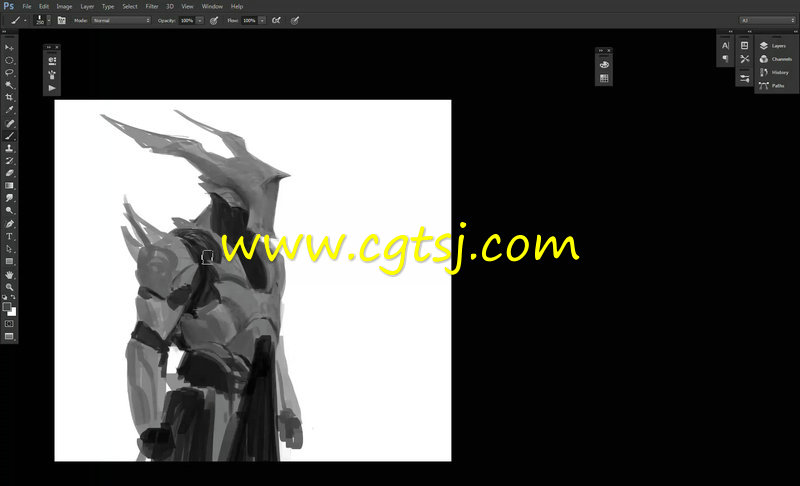The width and height of the screenshot is (800, 486).
Task: Select the Healing Brush tool
Action: 9,123
